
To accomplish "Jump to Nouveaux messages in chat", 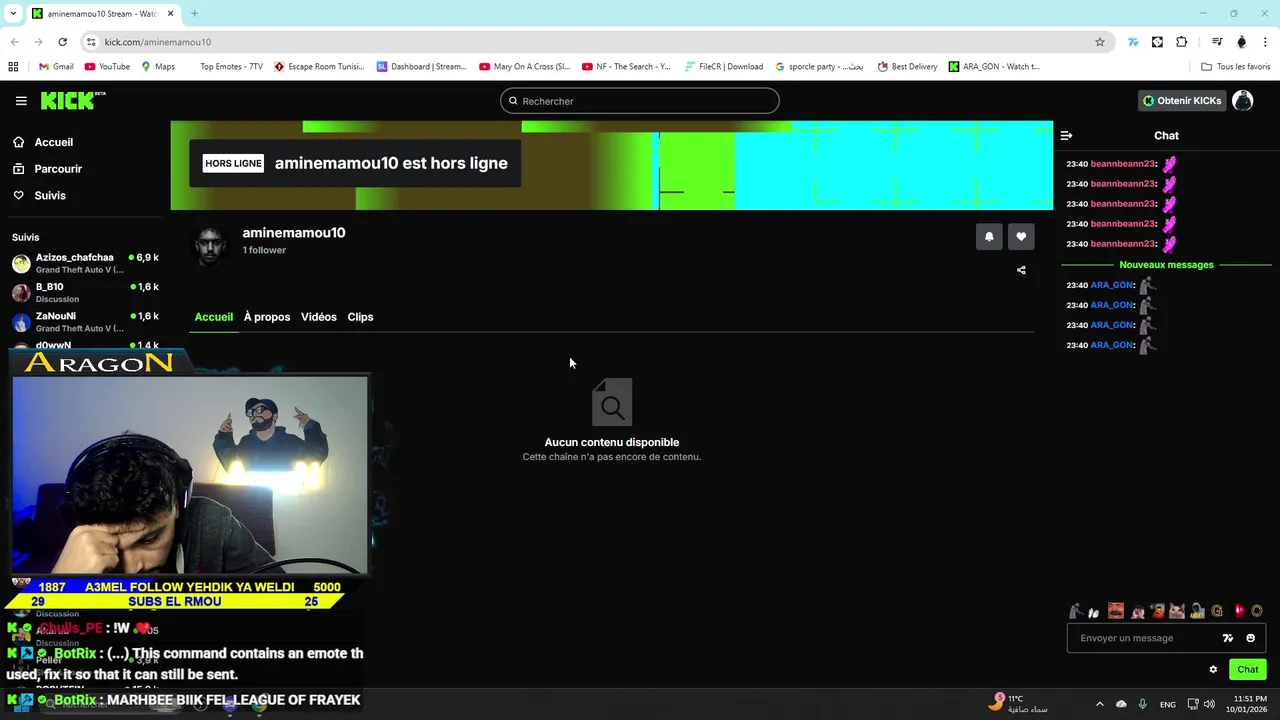I will [x=1166, y=265].
